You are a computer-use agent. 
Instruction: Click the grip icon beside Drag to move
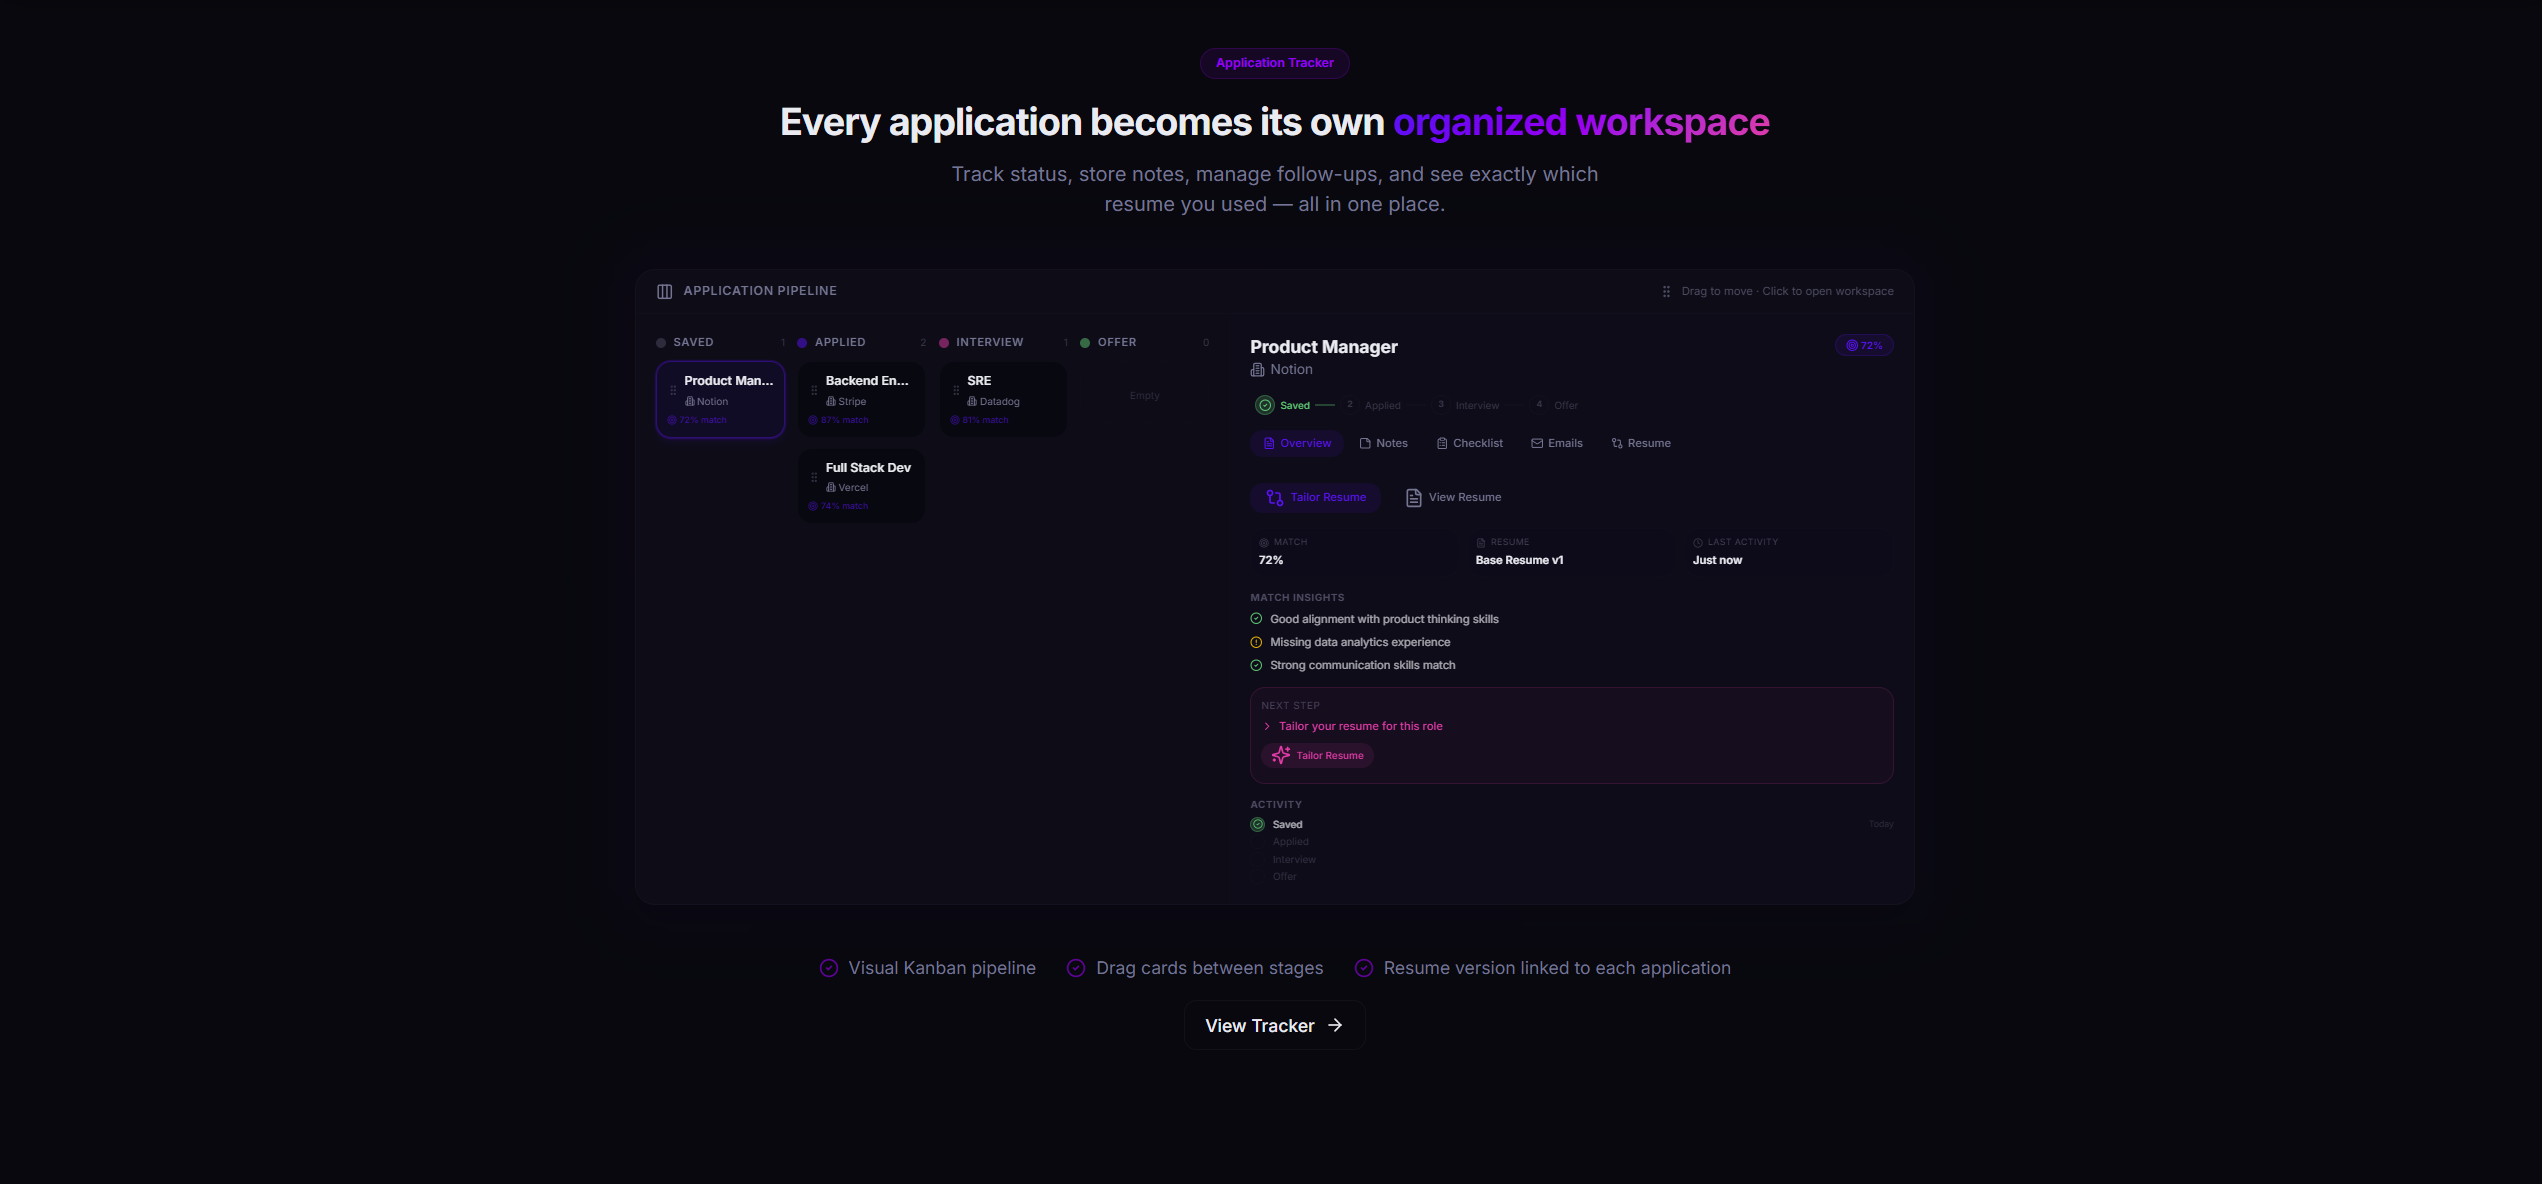tap(1666, 292)
